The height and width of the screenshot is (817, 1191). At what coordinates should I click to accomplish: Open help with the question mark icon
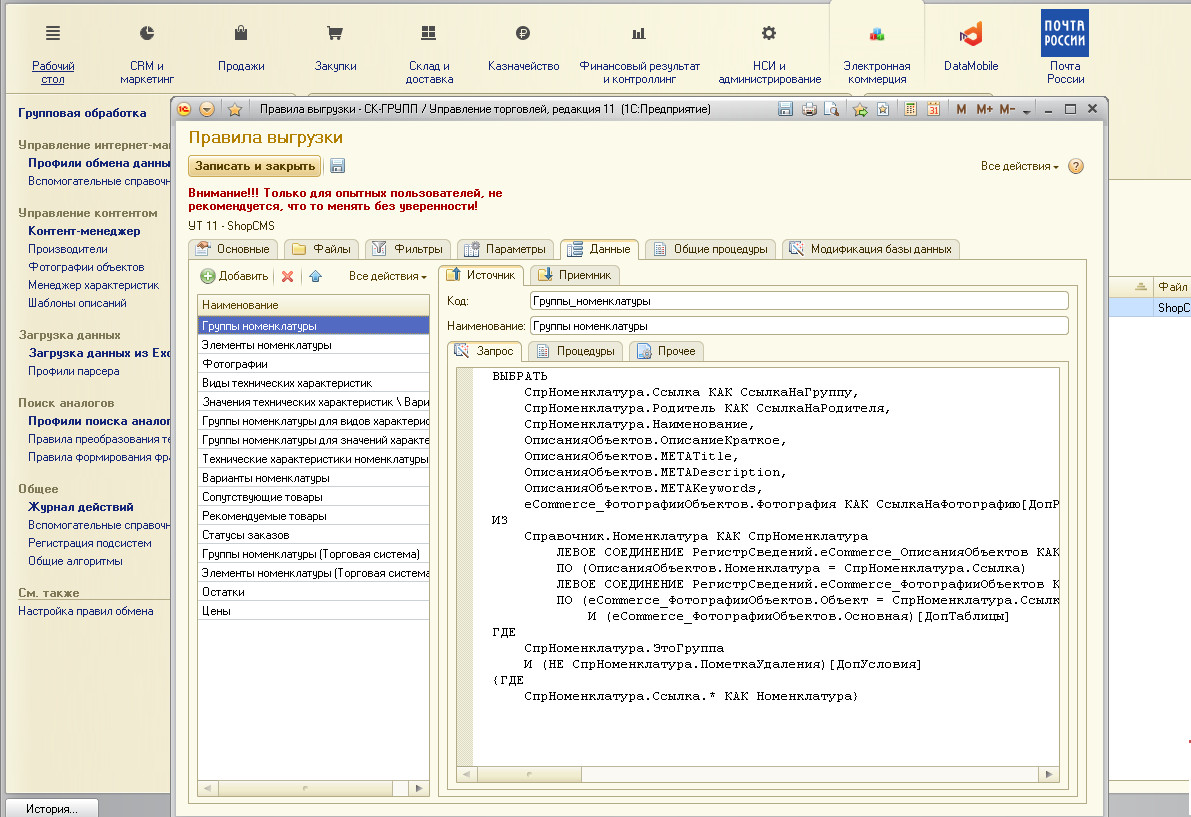(x=1076, y=167)
